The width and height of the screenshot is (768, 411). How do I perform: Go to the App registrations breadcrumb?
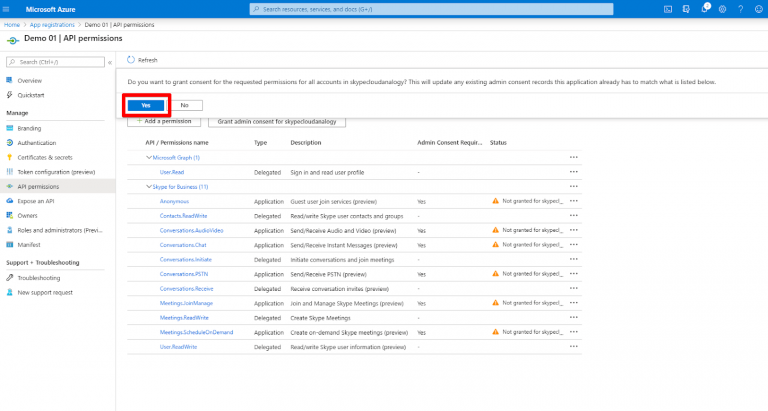point(52,24)
